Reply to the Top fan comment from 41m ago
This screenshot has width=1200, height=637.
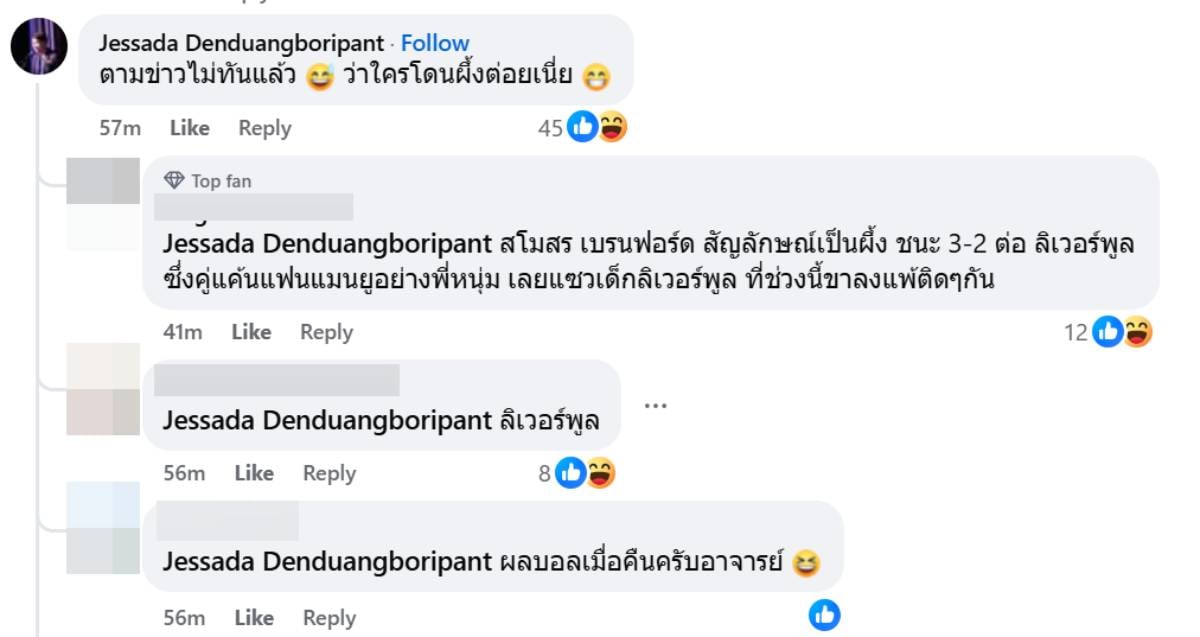[326, 332]
